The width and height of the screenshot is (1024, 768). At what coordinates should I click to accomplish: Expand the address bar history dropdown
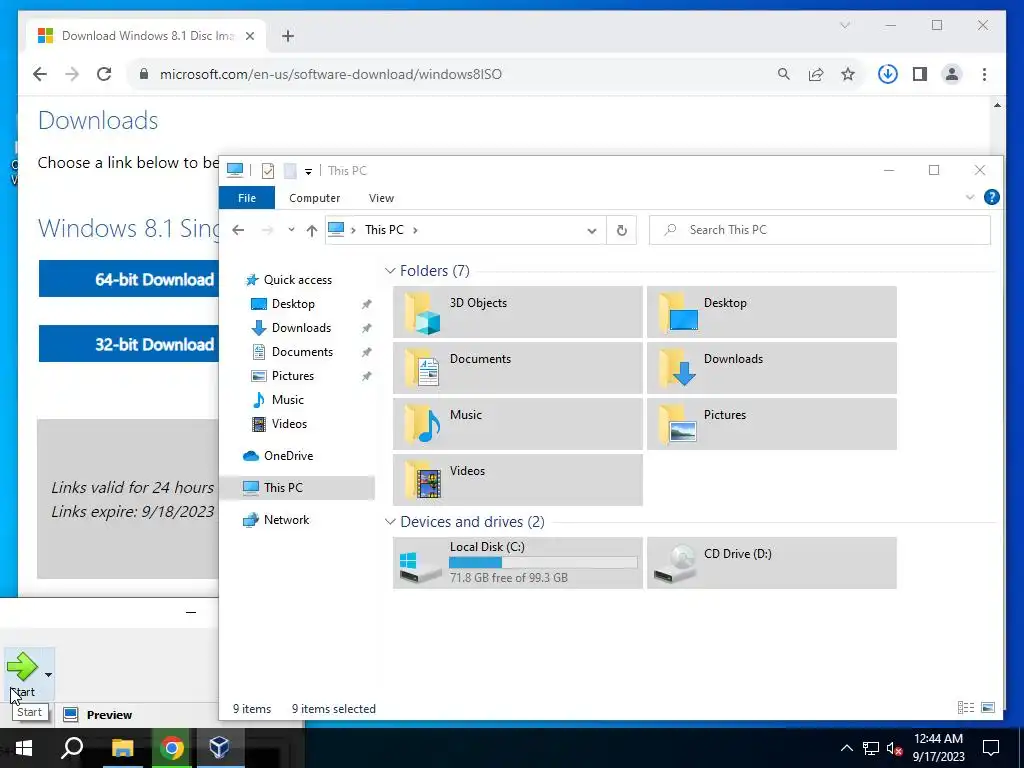(592, 231)
